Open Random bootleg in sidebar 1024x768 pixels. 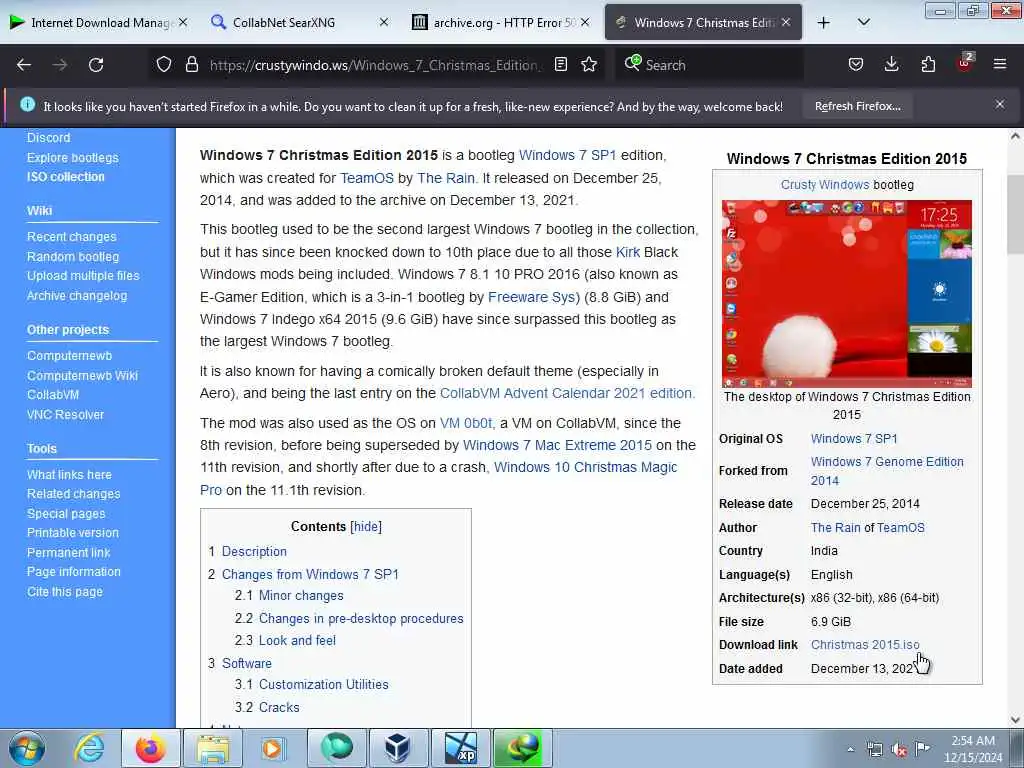(x=73, y=257)
